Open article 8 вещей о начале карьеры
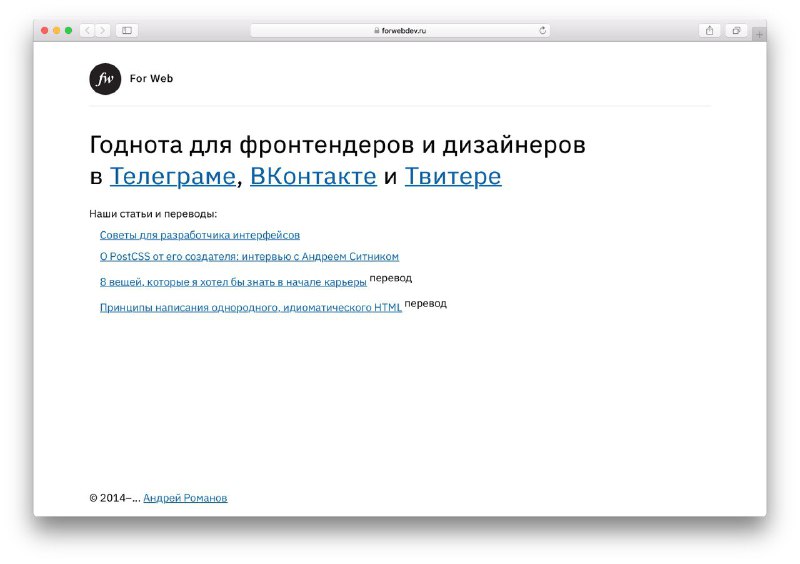Image resolution: width=800 pixels, height=564 pixels. click(x=233, y=282)
